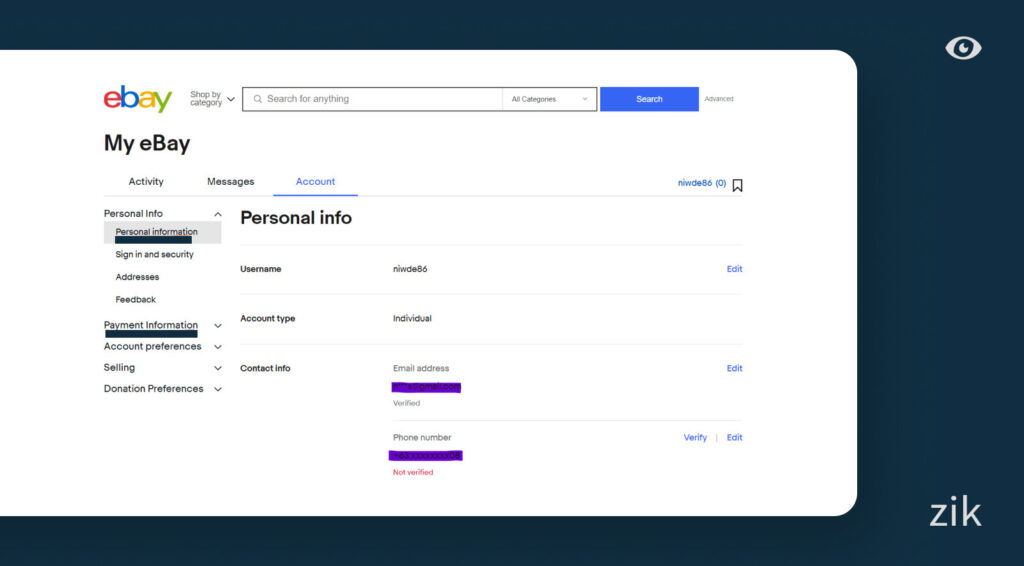
Task: Click the zik logo
Action: pyautogui.click(x=955, y=513)
